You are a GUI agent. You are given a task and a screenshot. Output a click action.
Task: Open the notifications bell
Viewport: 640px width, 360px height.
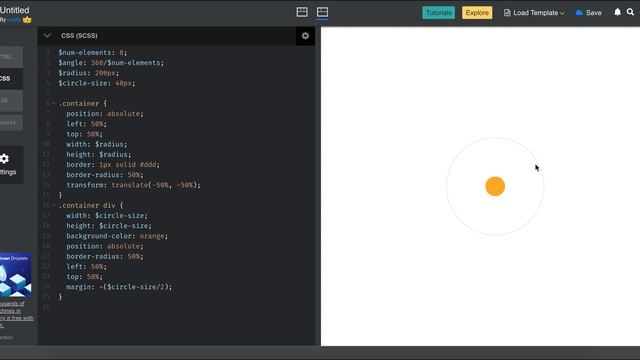(618, 12)
